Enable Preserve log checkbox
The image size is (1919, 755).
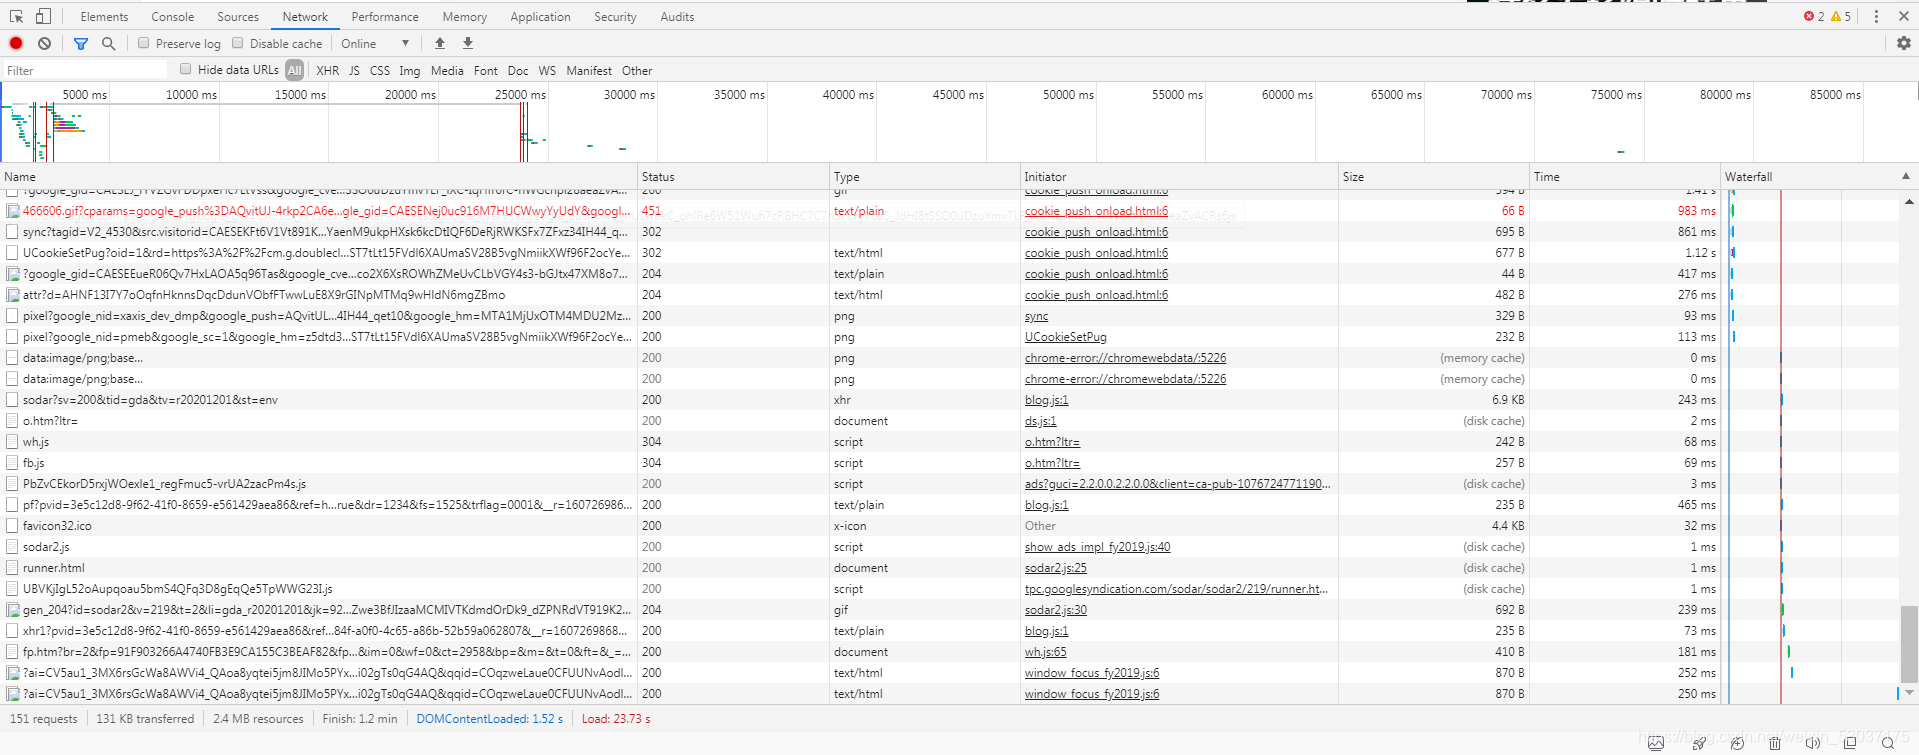(144, 43)
